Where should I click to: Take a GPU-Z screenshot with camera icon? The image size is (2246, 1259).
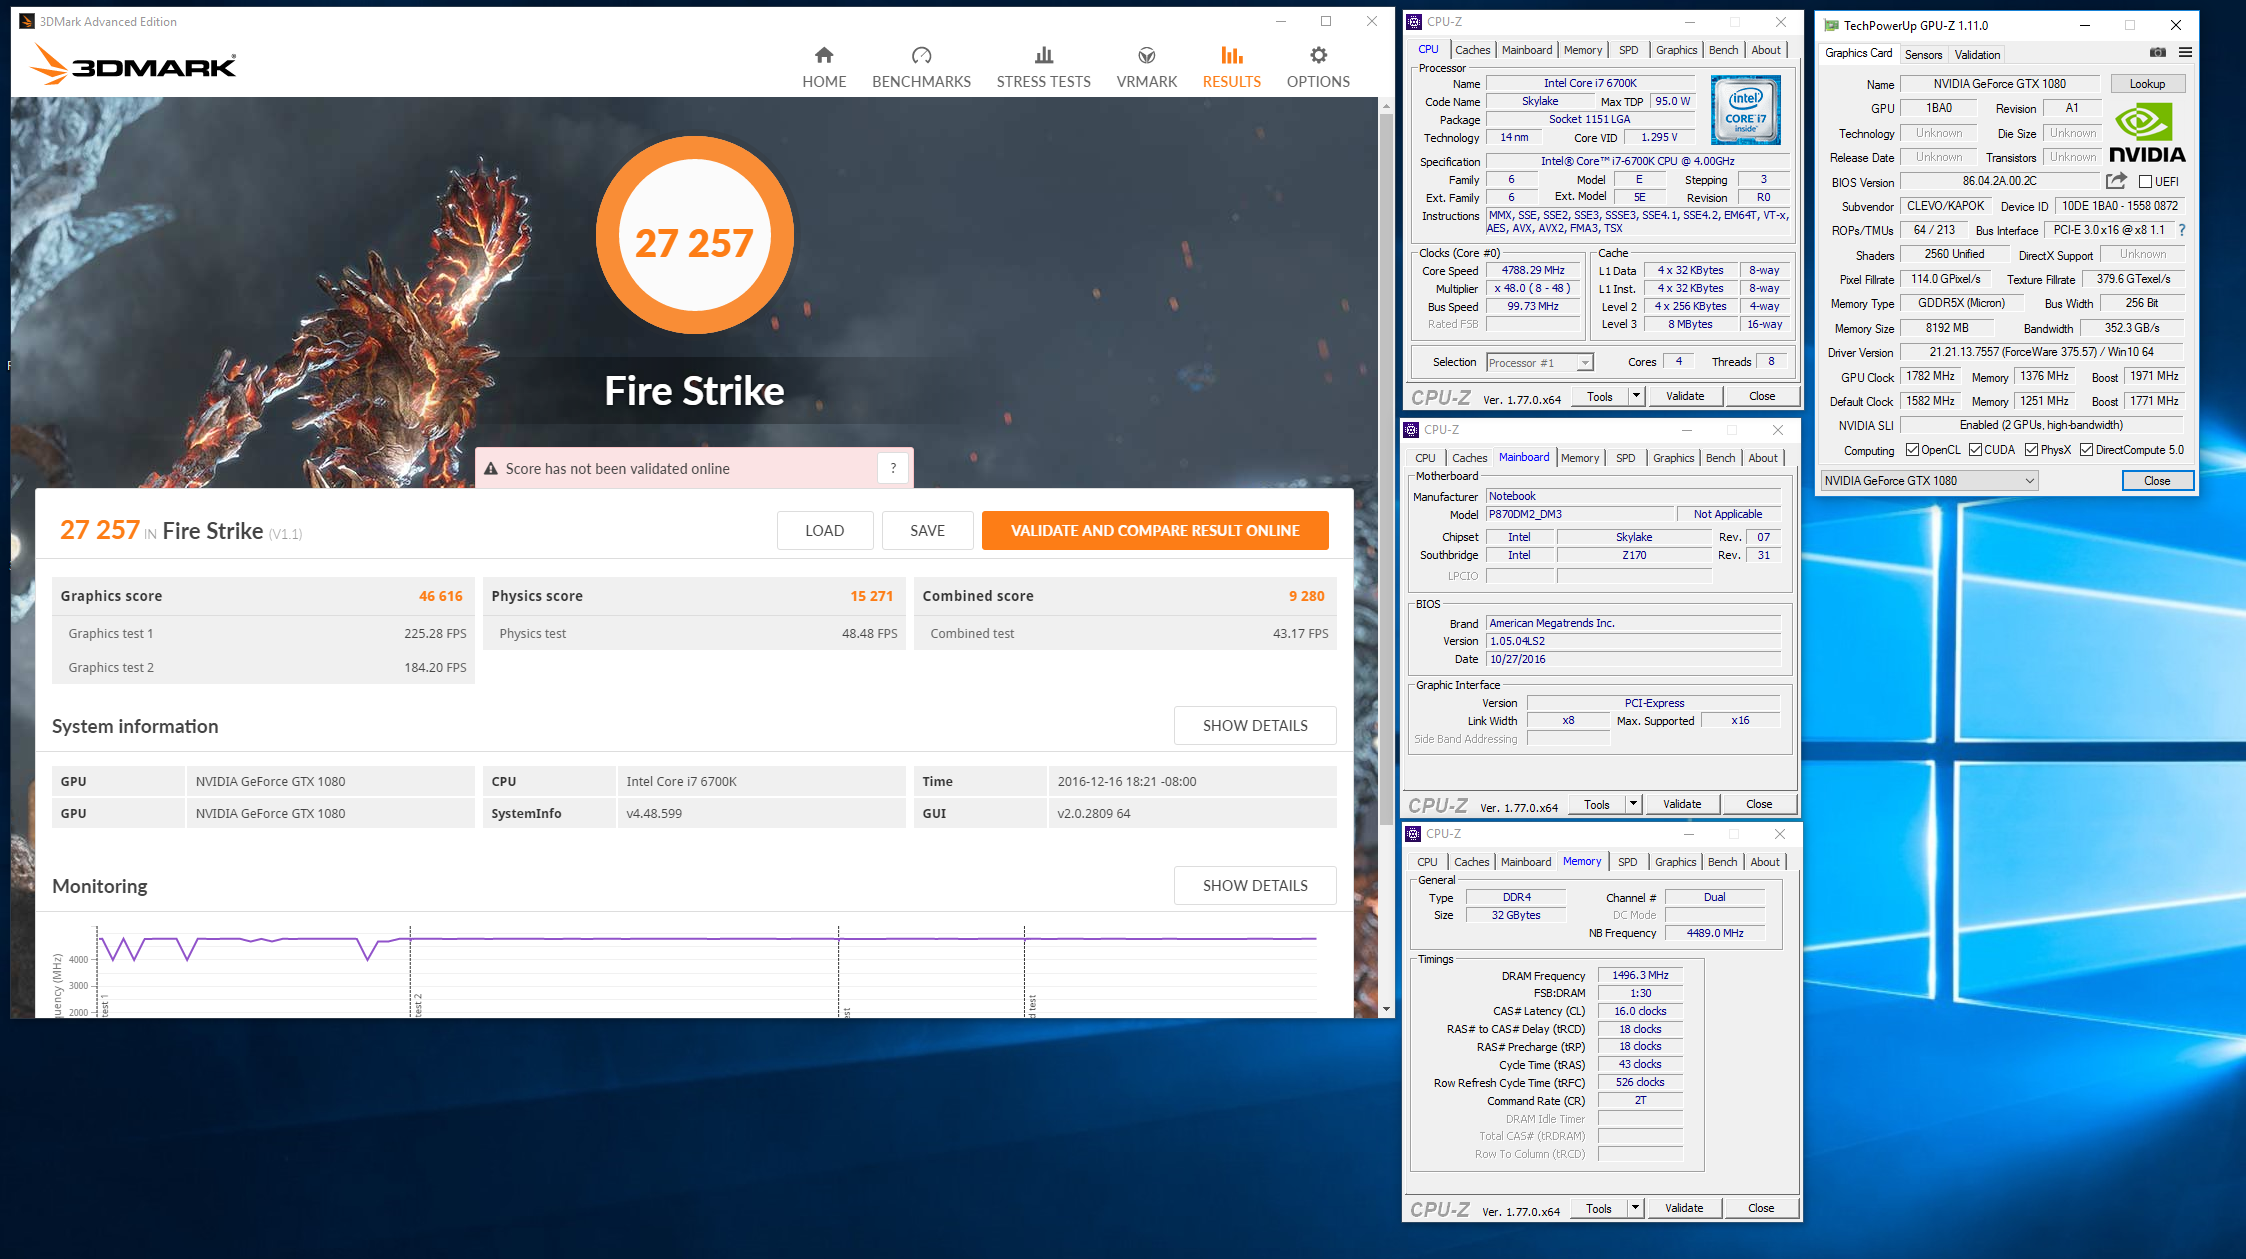[x=2157, y=52]
